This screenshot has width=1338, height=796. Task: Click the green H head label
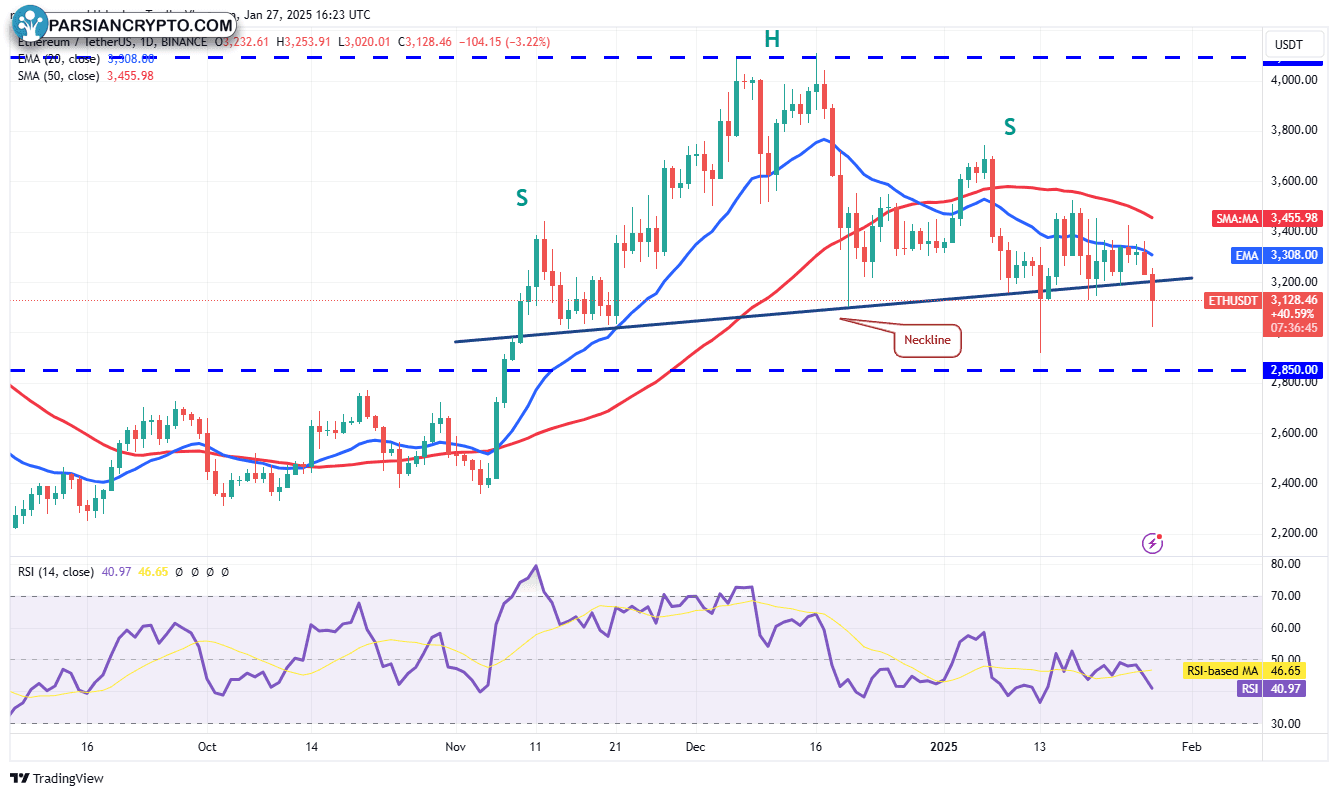point(772,40)
